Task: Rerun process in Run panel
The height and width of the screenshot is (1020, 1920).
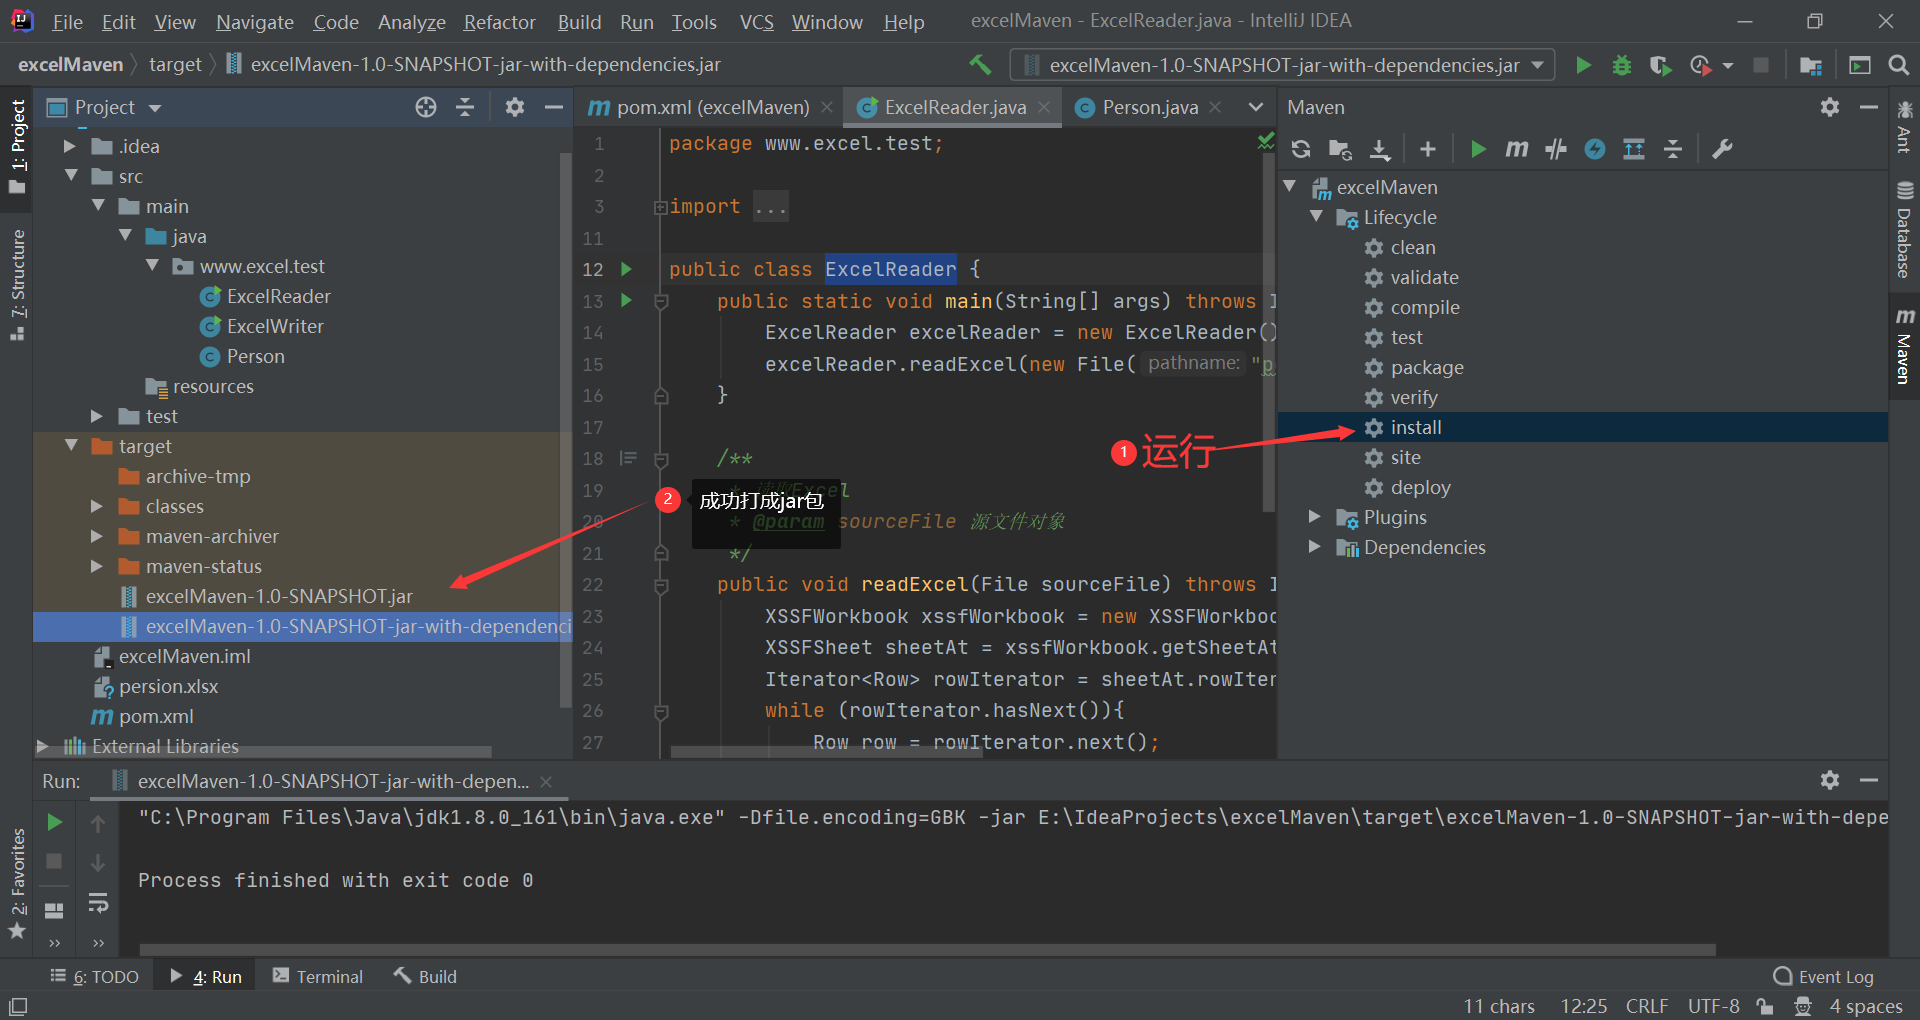Action: coord(55,822)
